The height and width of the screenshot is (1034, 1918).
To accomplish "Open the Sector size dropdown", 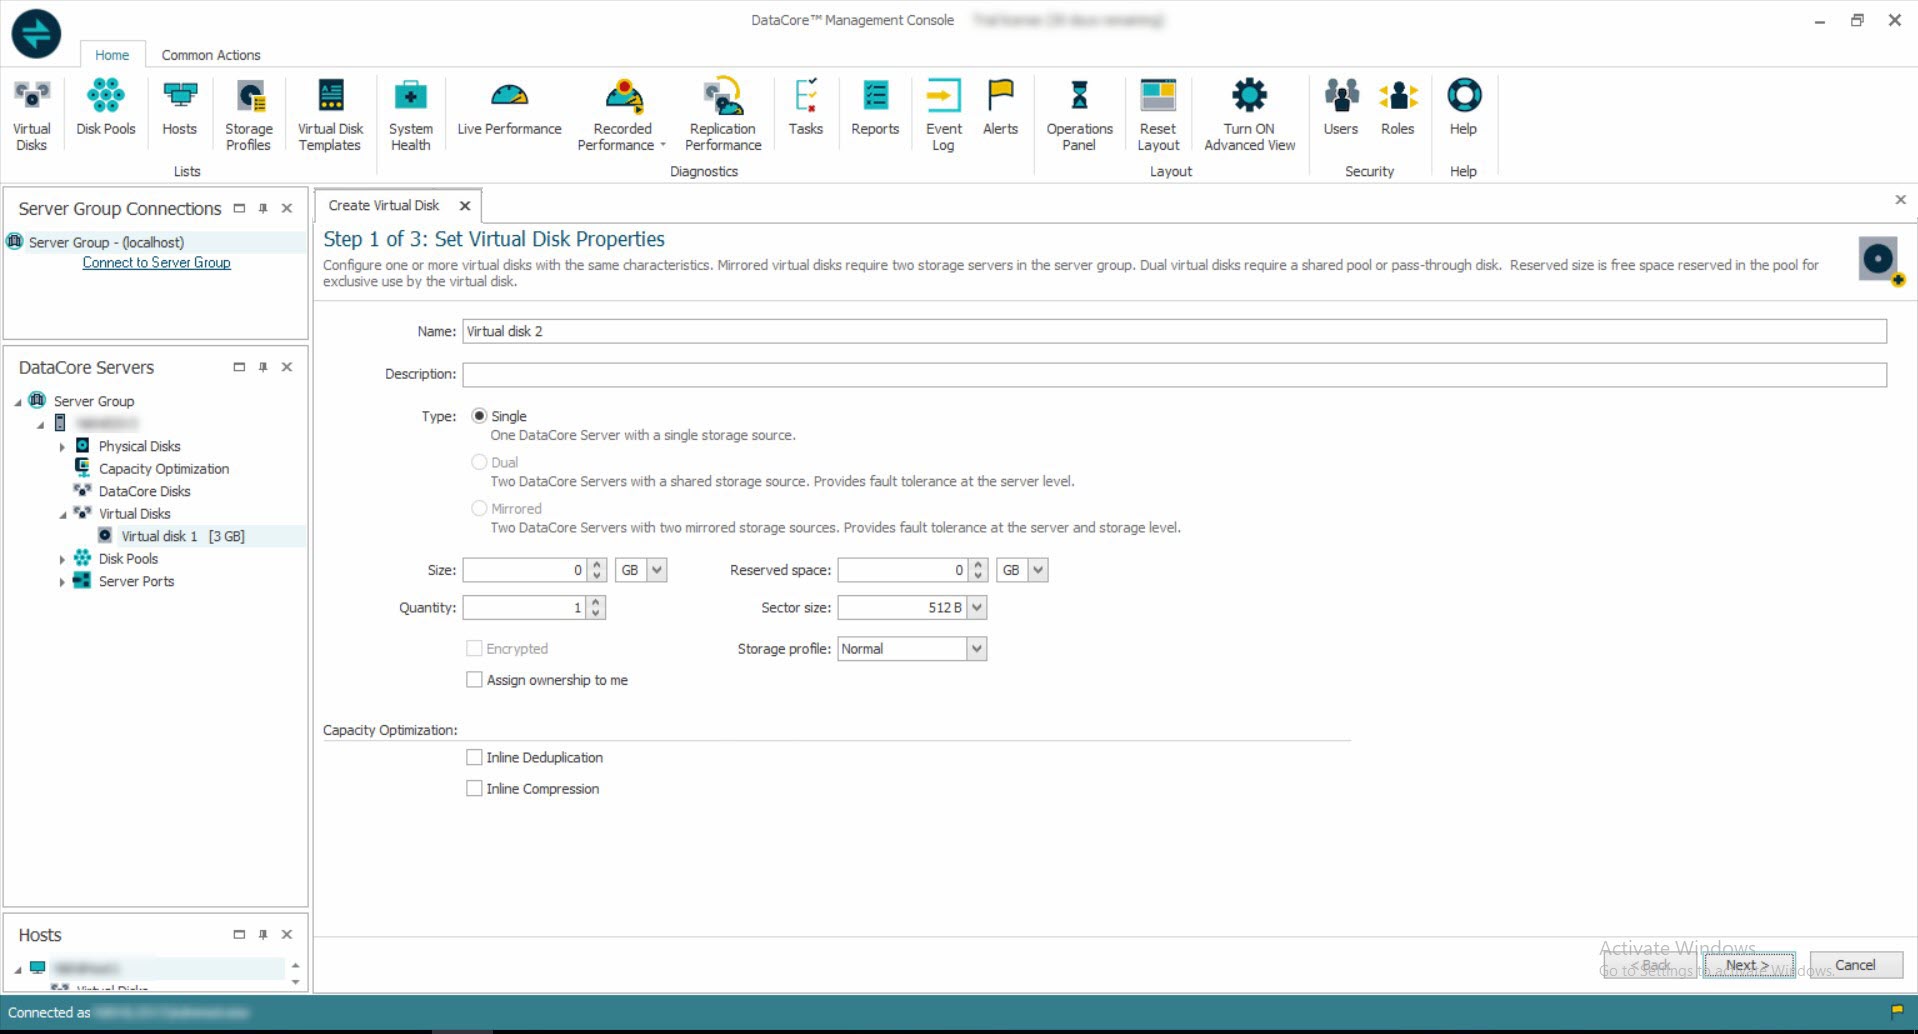I will (x=977, y=608).
